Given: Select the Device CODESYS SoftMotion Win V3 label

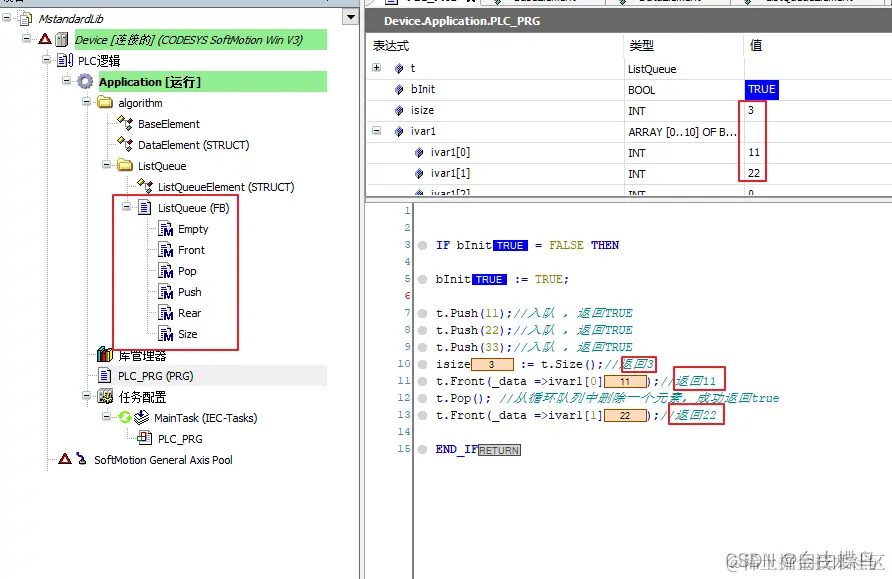Looking at the screenshot, I should 189,40.
